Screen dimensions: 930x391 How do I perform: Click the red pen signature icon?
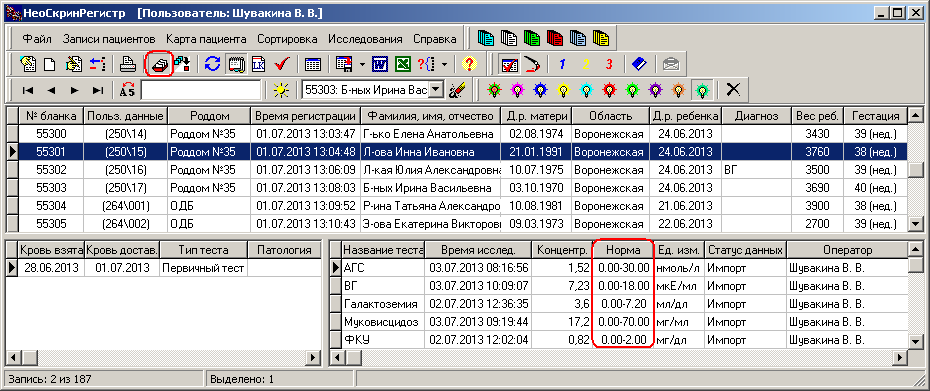[532, 63]
